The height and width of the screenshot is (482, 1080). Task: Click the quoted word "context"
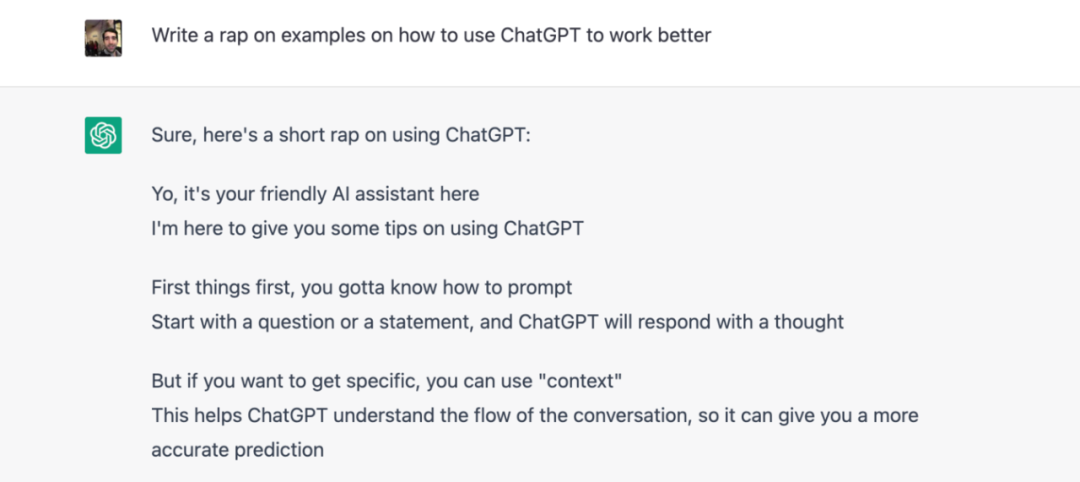579,381
